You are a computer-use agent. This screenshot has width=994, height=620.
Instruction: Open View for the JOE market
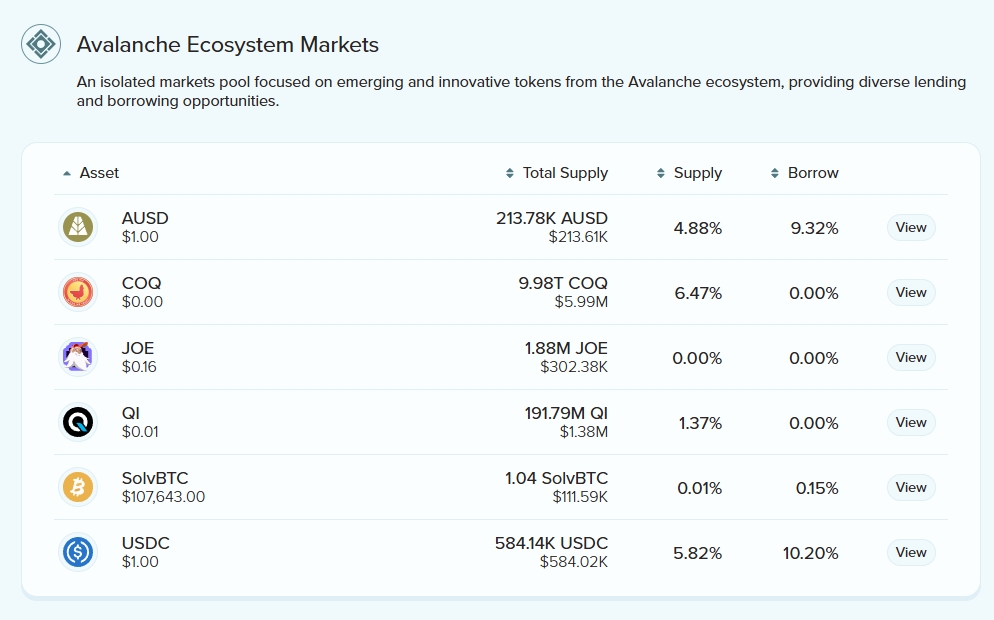coord(911,358)
